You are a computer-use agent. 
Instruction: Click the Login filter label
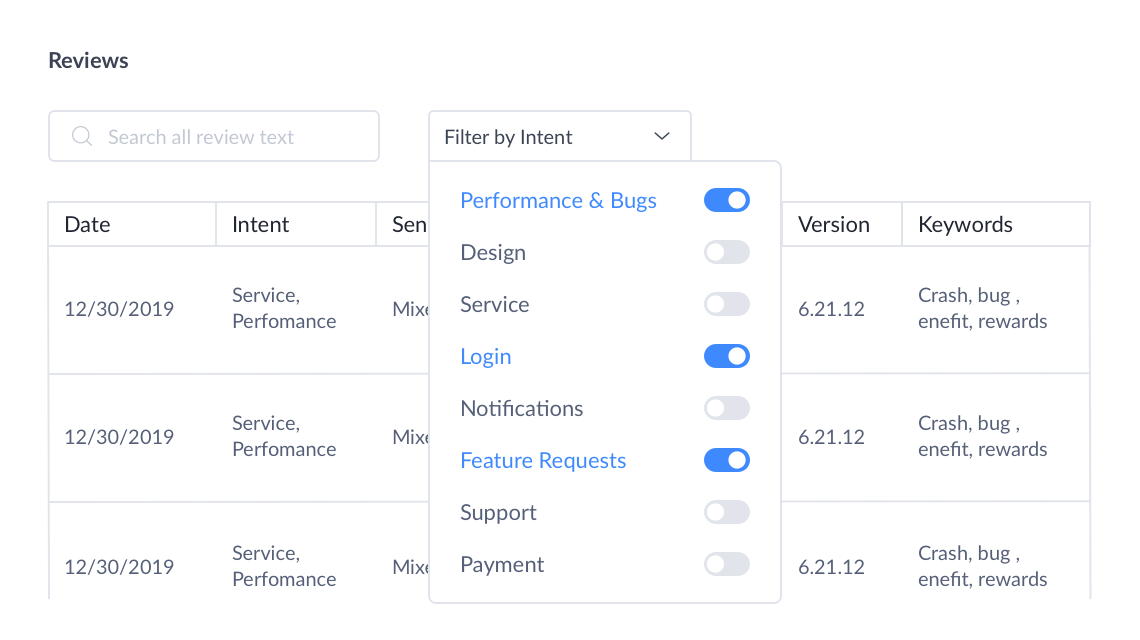coord(485,357)
